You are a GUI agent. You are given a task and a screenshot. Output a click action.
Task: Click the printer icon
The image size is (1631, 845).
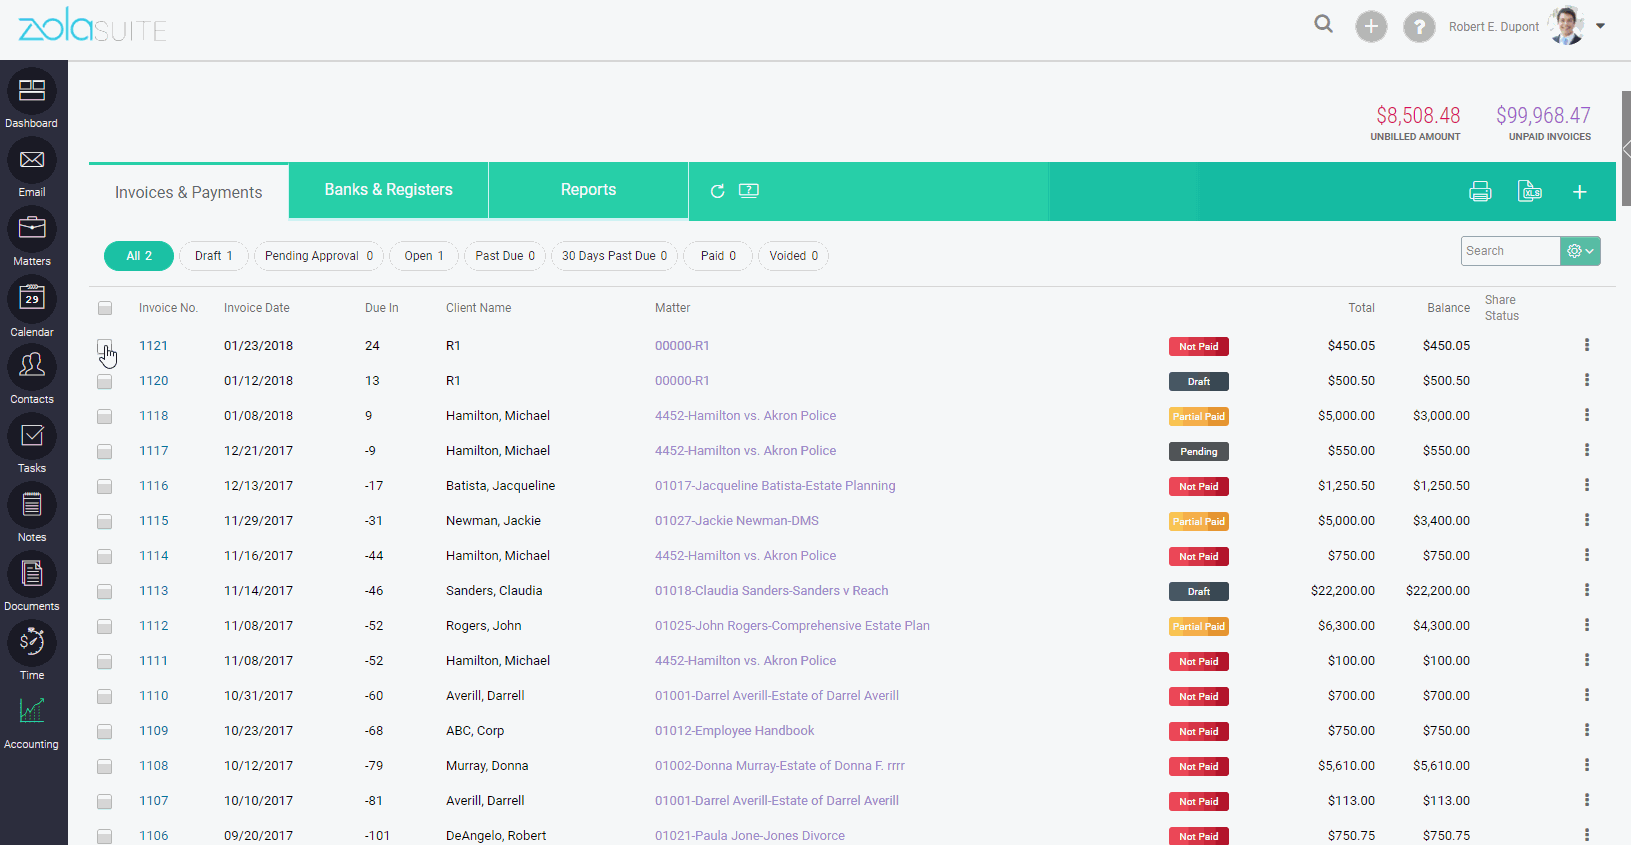pos(1480,192)
